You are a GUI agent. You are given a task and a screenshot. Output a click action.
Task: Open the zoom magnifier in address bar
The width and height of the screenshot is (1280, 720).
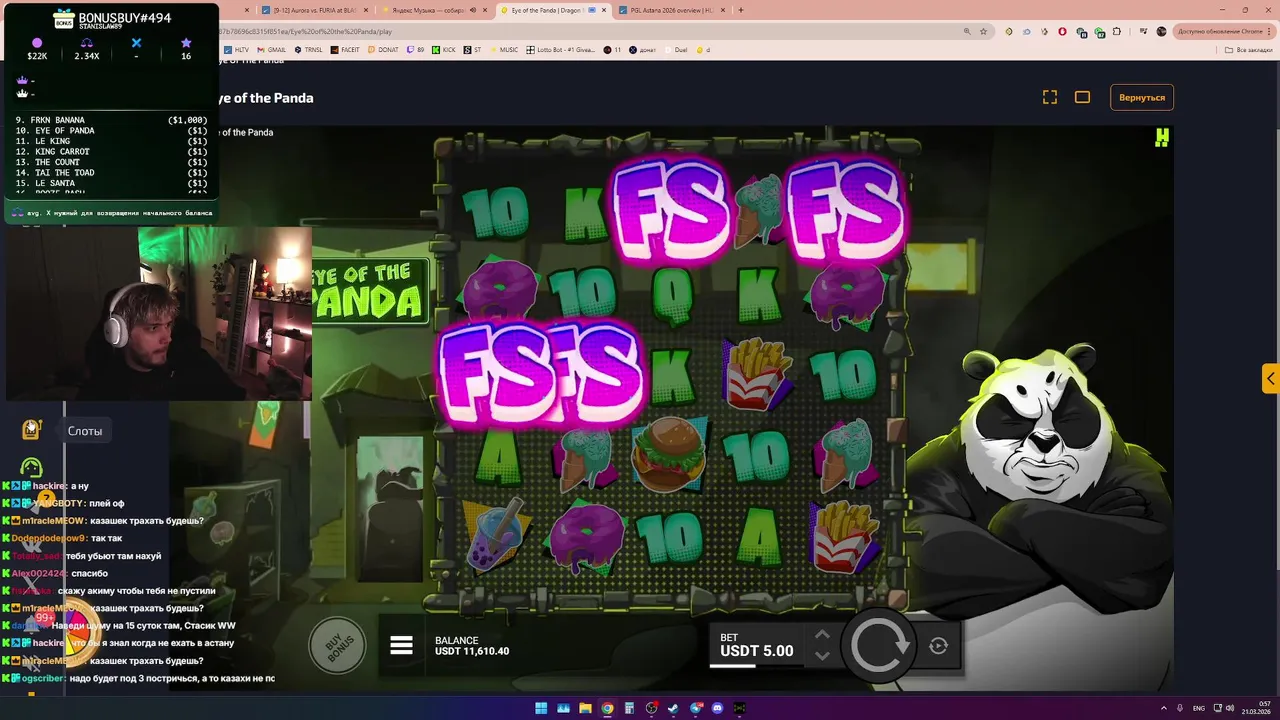coord(967,32)
